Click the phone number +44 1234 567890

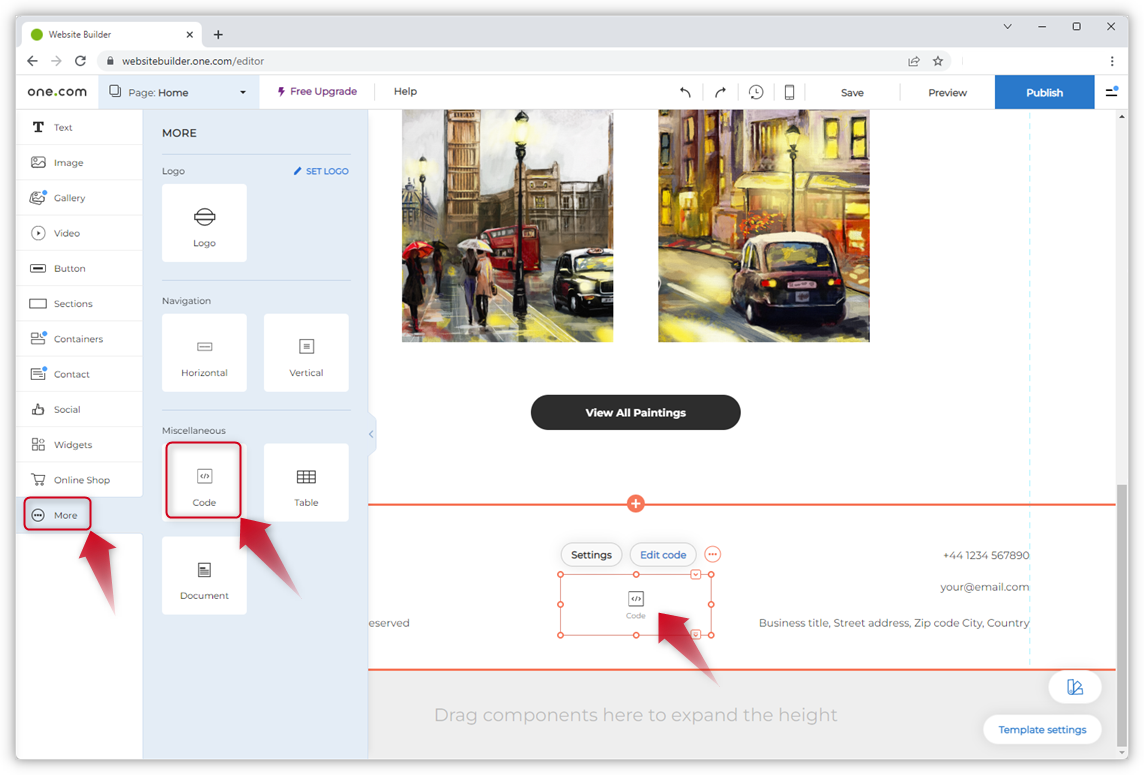point(986,555)
